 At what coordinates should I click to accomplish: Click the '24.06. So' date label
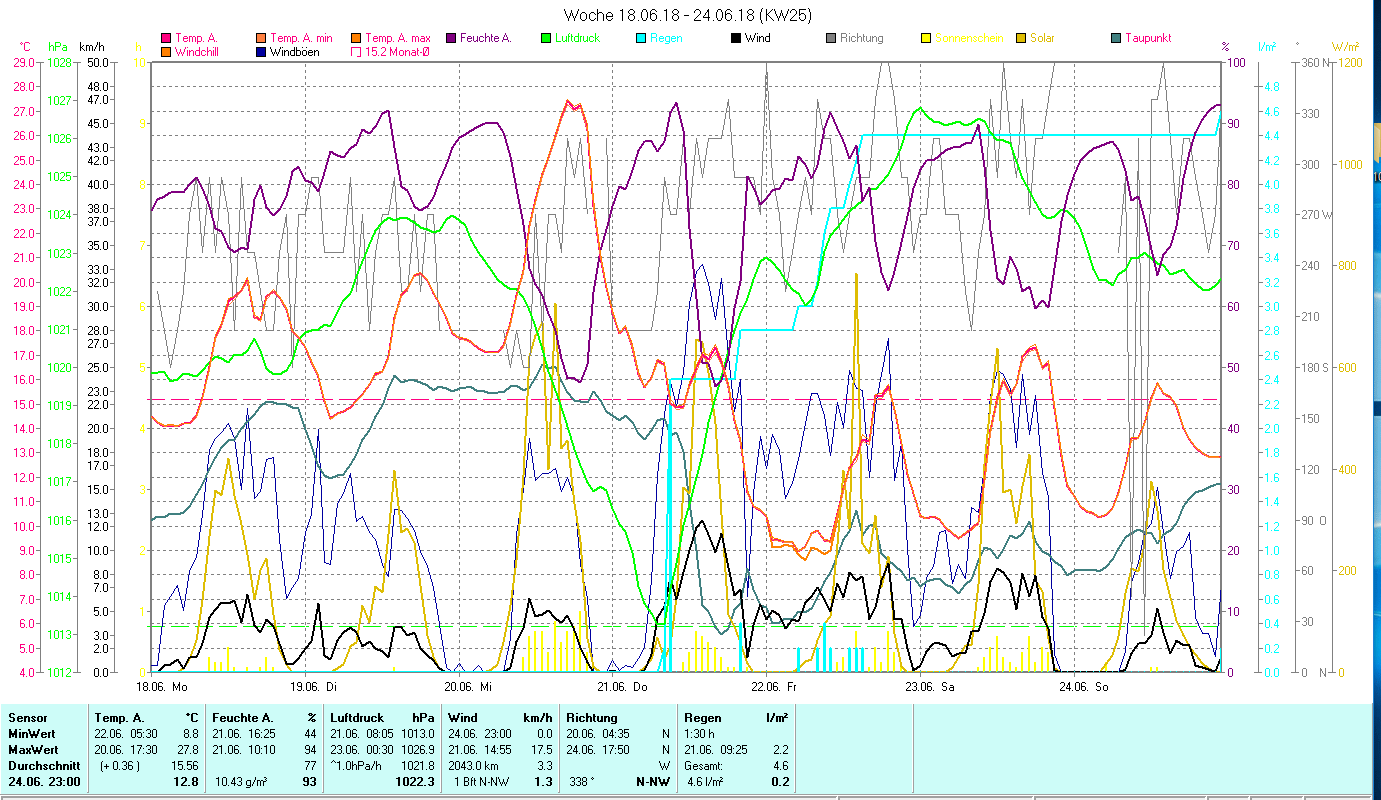pyautogui.click(x=1084, y=687)
